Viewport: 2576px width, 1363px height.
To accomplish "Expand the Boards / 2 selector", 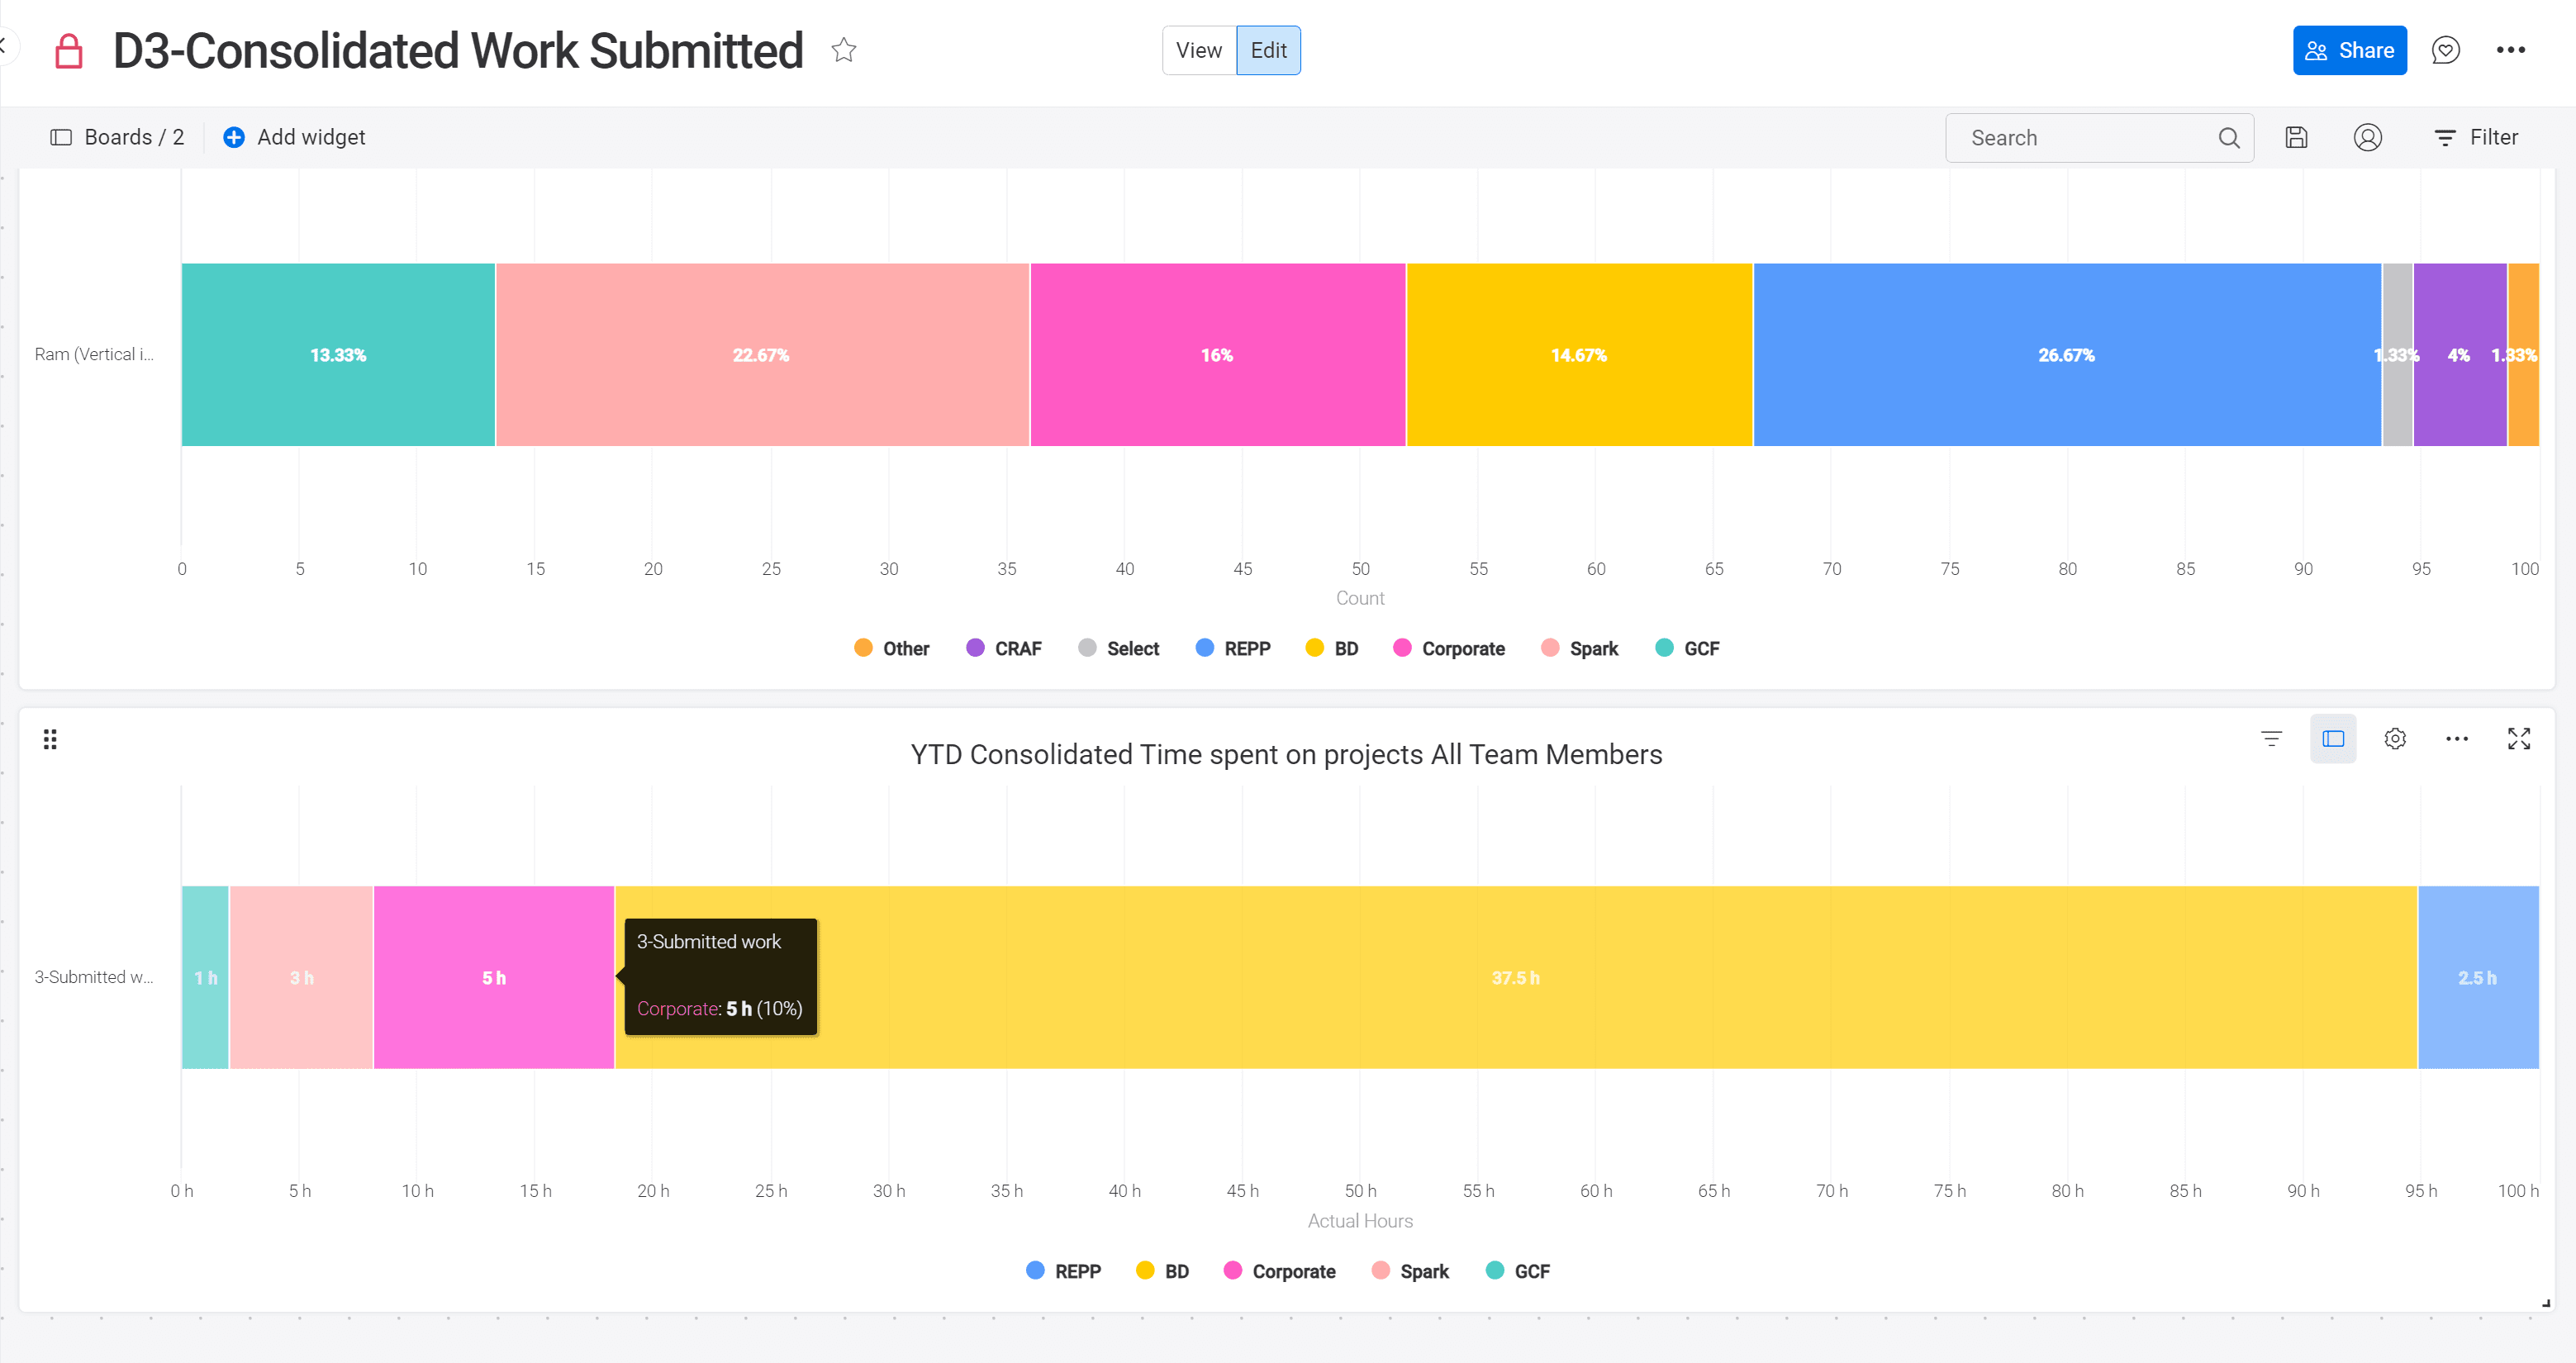I will [x=118, y=137].
